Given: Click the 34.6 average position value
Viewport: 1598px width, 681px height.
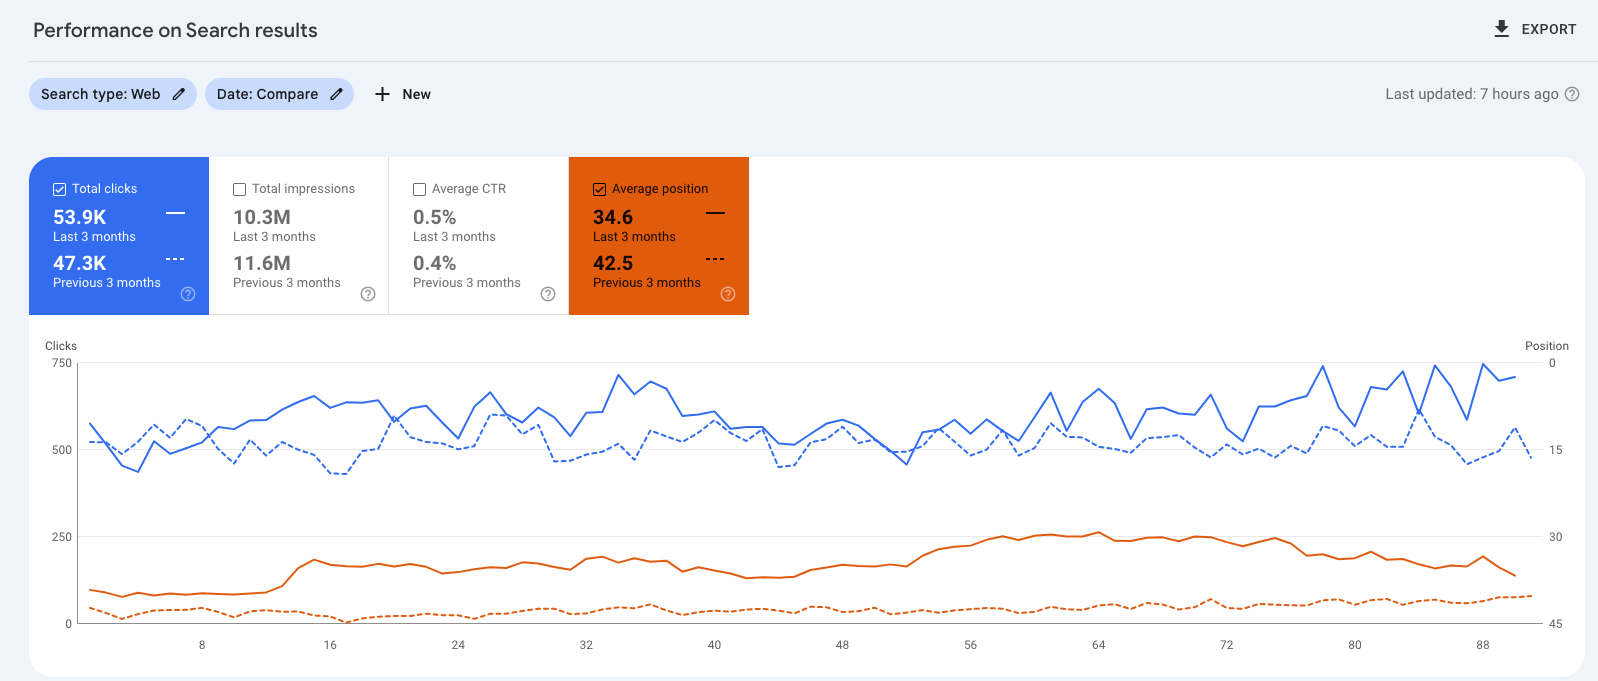Looking at the screenshot, I should pyautogui.click(x=613, y=217).
